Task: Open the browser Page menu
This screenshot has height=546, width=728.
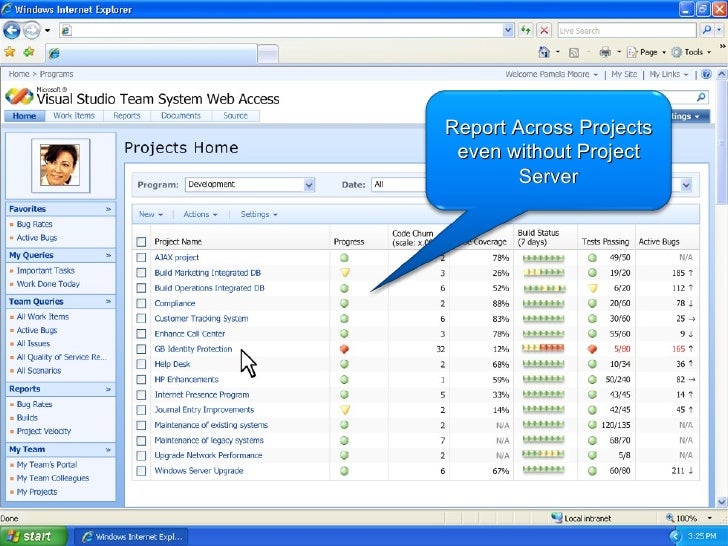Action: point(647,52)
